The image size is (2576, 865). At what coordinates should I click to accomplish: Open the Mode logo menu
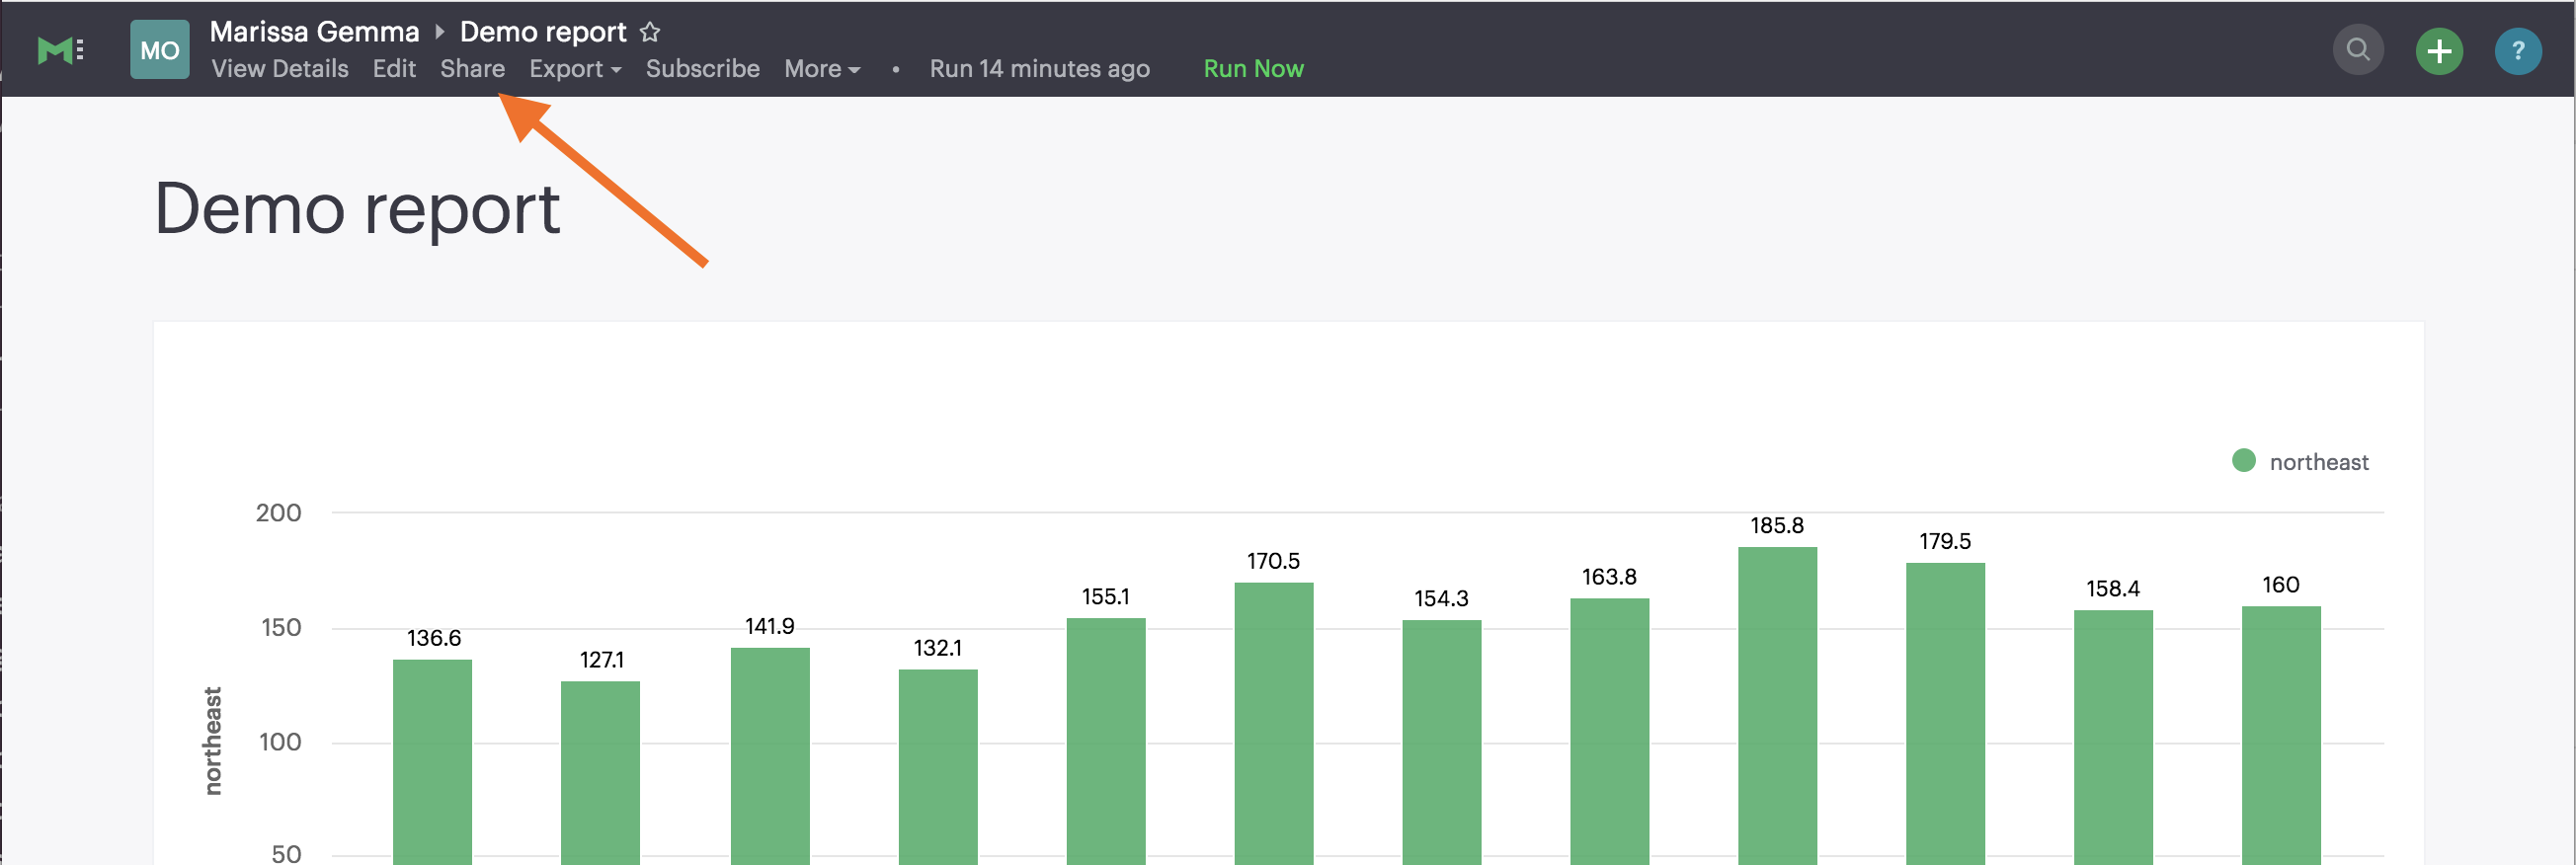(60, 50)
